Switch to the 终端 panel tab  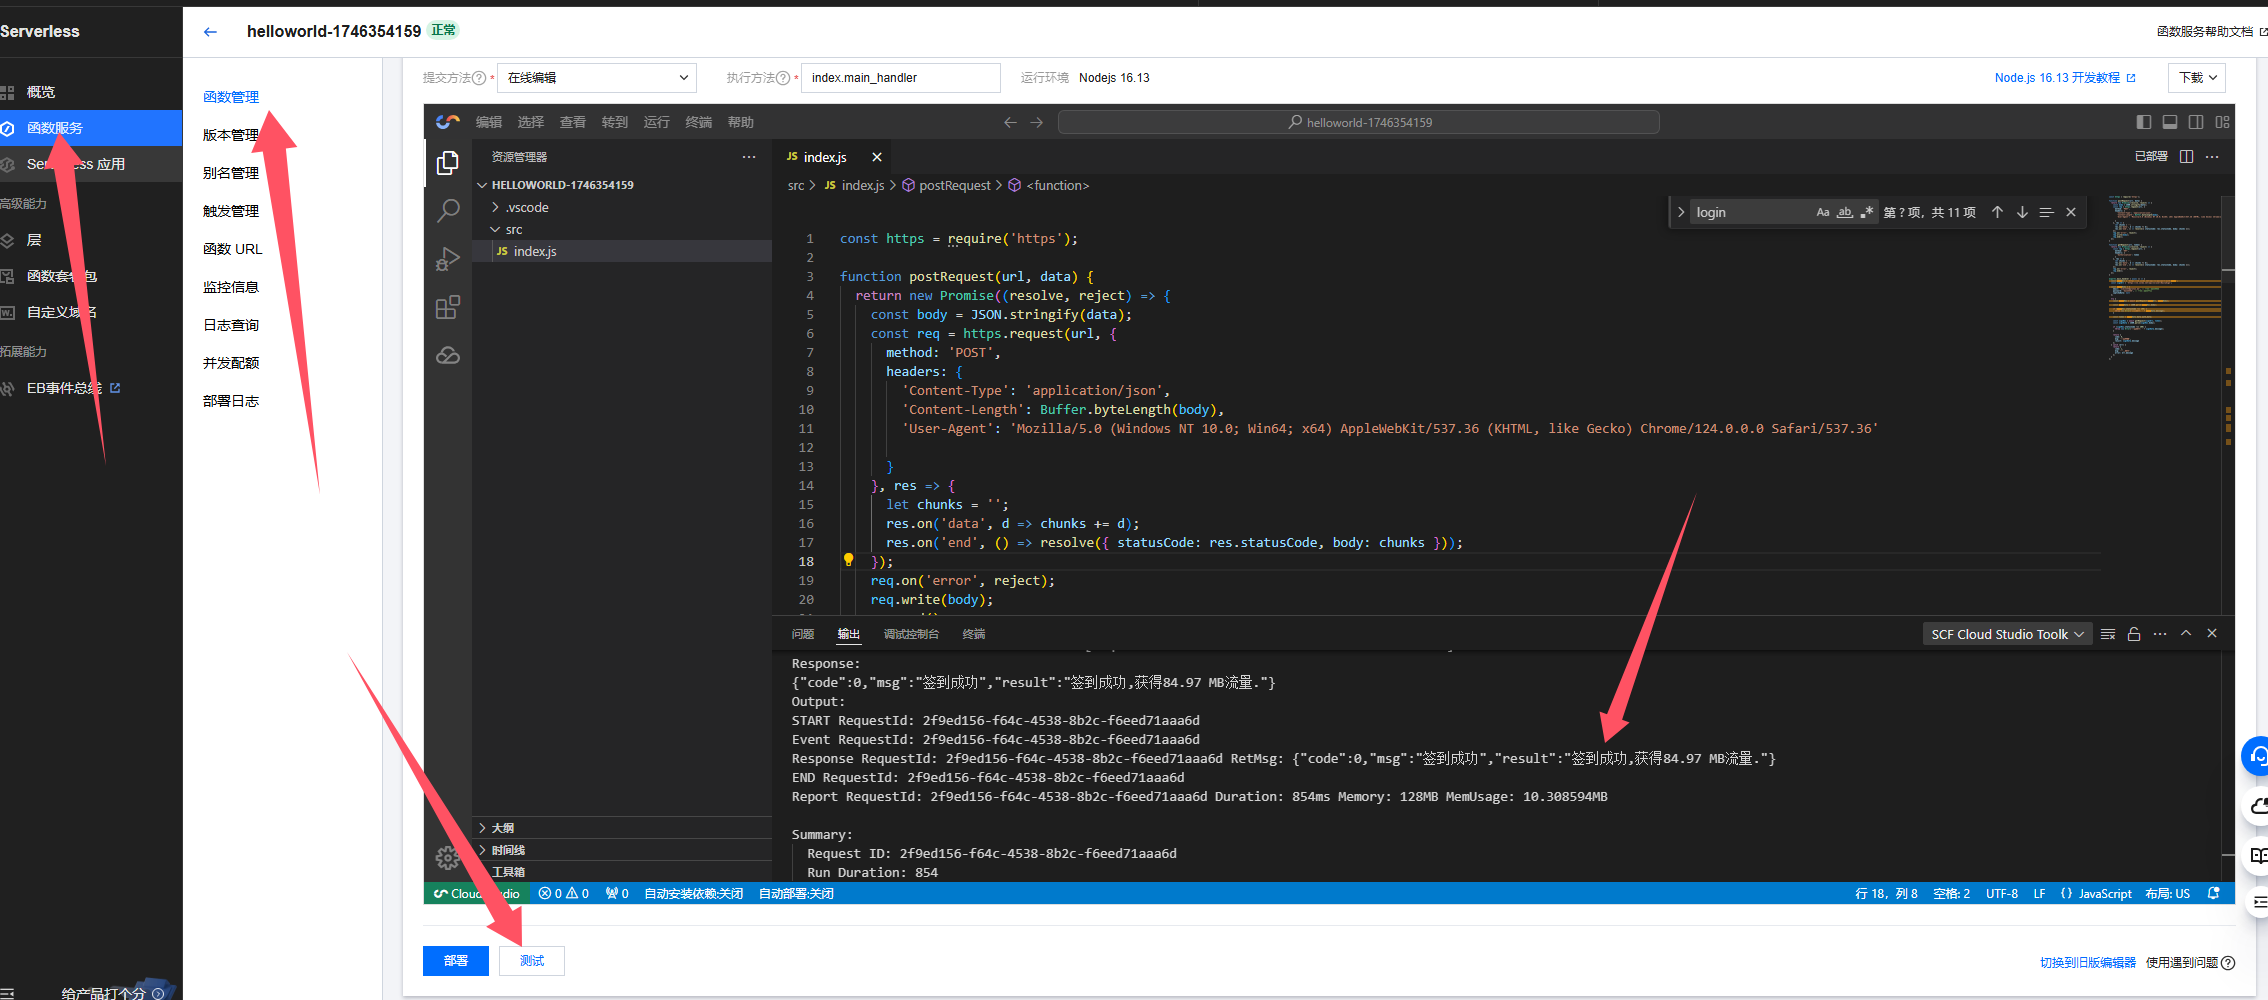click(973, 634)
